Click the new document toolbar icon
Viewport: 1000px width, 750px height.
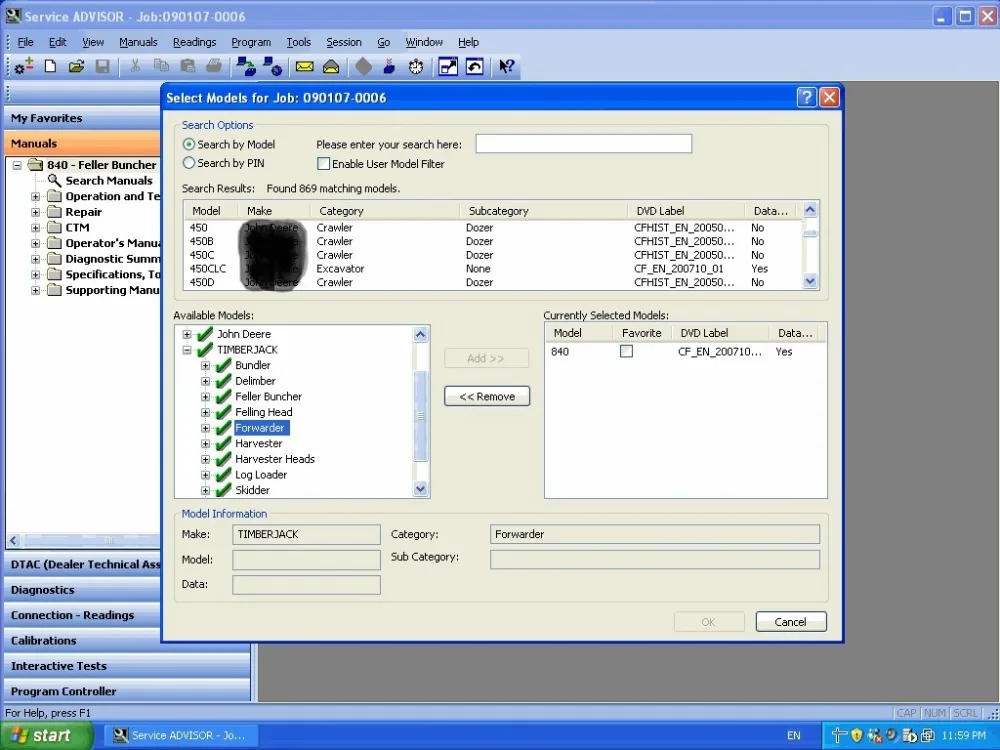pos(50,67)
